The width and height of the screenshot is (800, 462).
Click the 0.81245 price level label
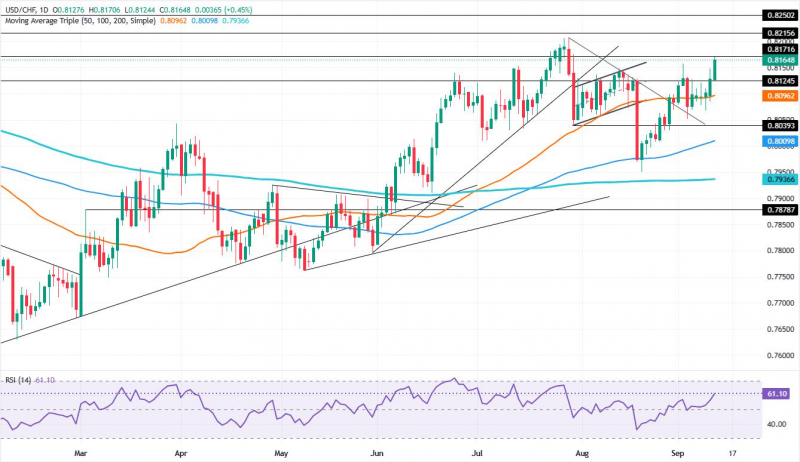tap(780, 81)
